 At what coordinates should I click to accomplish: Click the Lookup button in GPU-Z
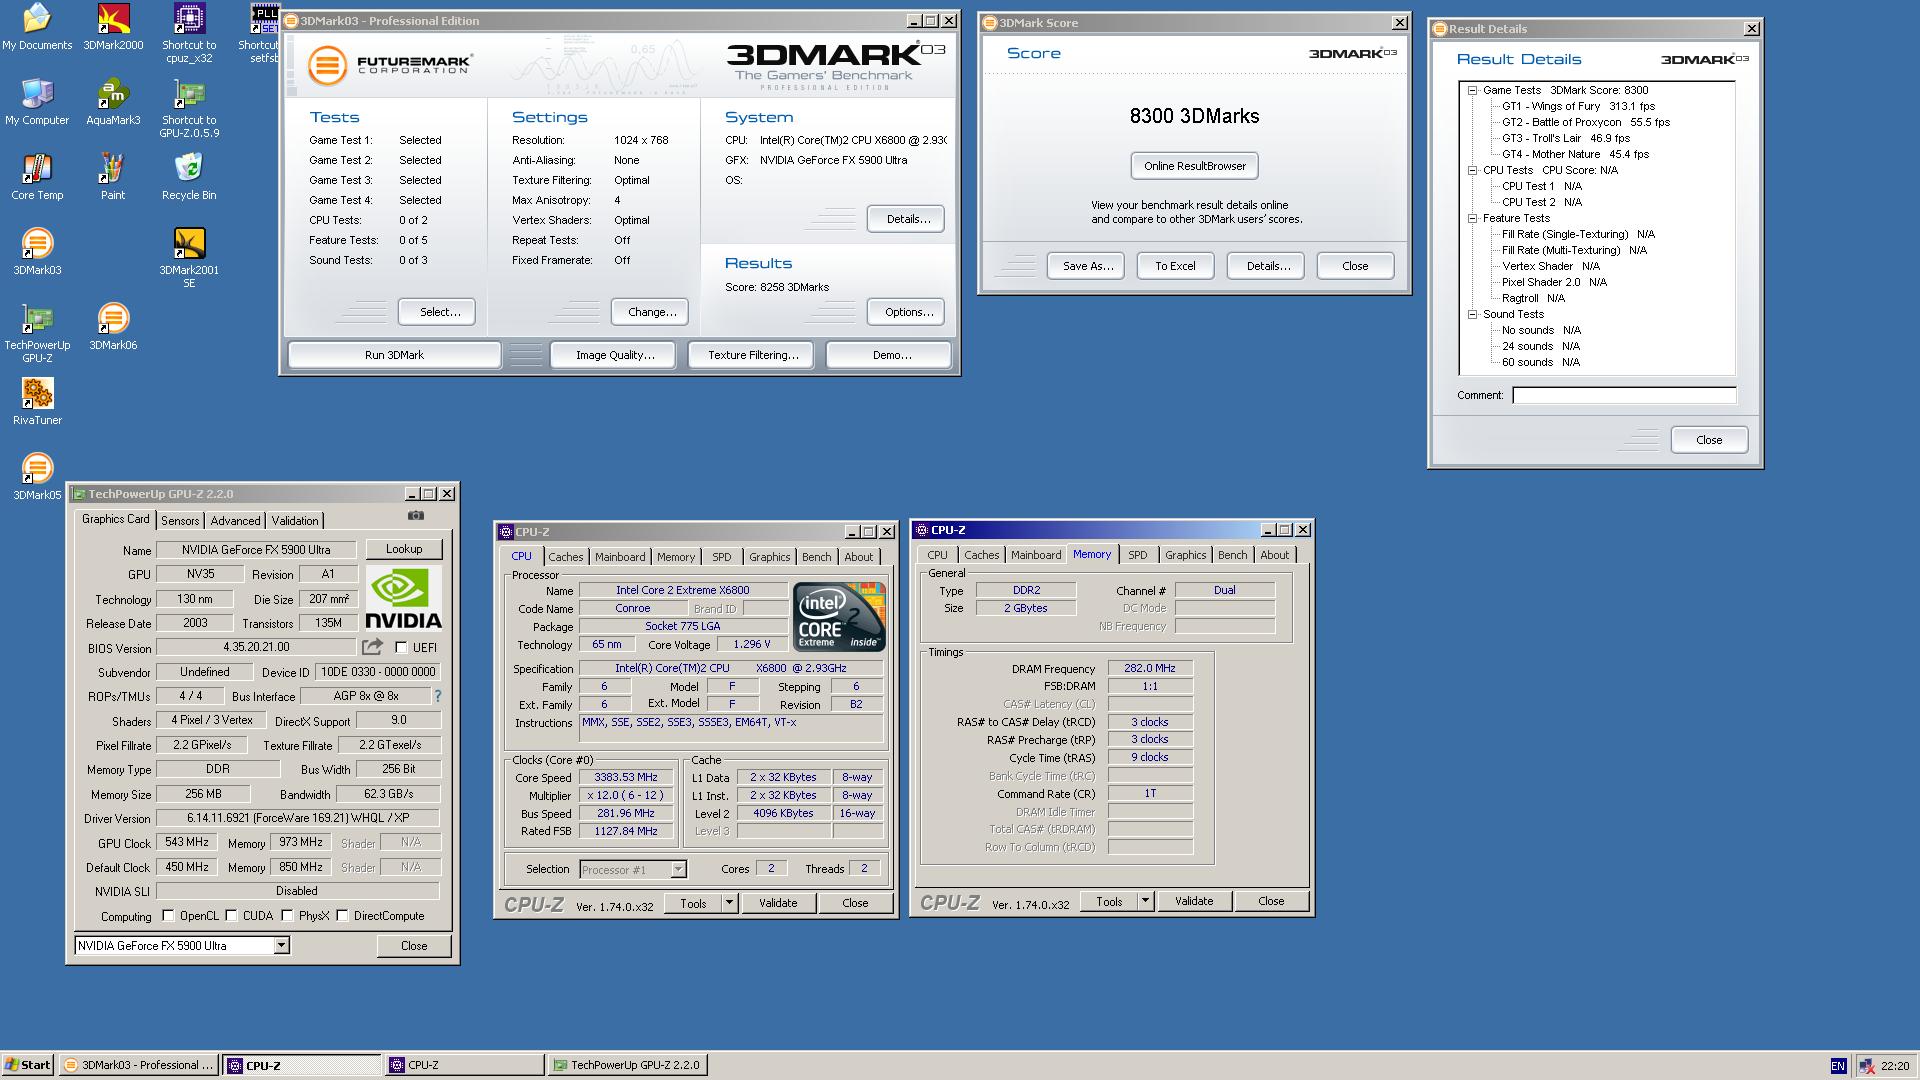(404, 549)
